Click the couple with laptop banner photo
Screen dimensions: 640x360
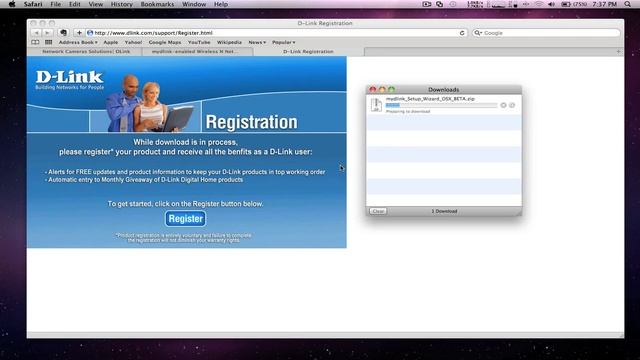coord(149,104)
